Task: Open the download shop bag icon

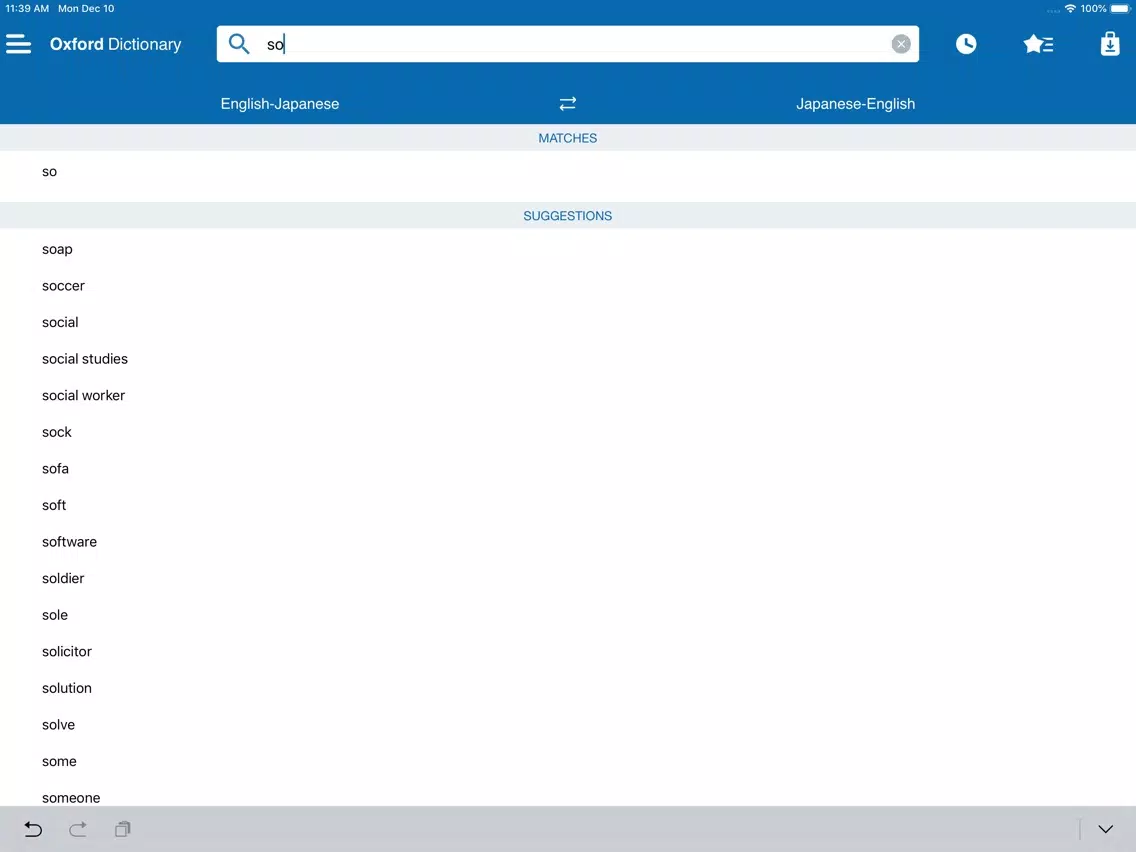Action: tap(1110, 44)
